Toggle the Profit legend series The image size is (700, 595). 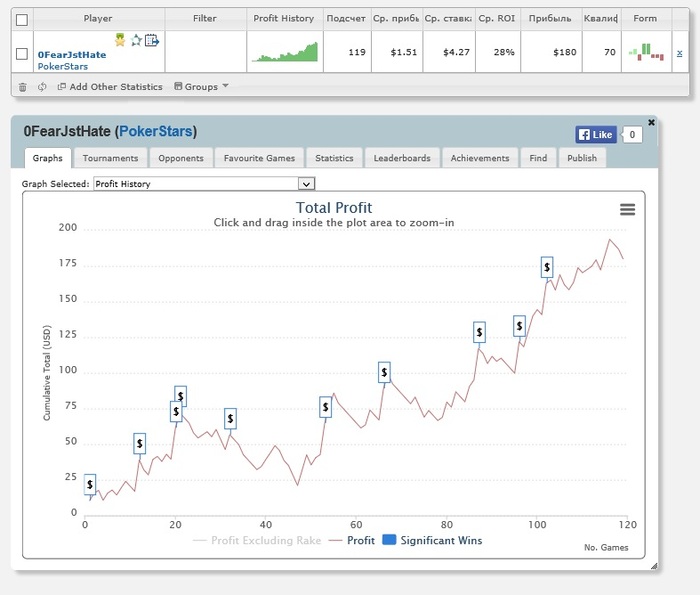pyautogui.click(x=352, y=541)
